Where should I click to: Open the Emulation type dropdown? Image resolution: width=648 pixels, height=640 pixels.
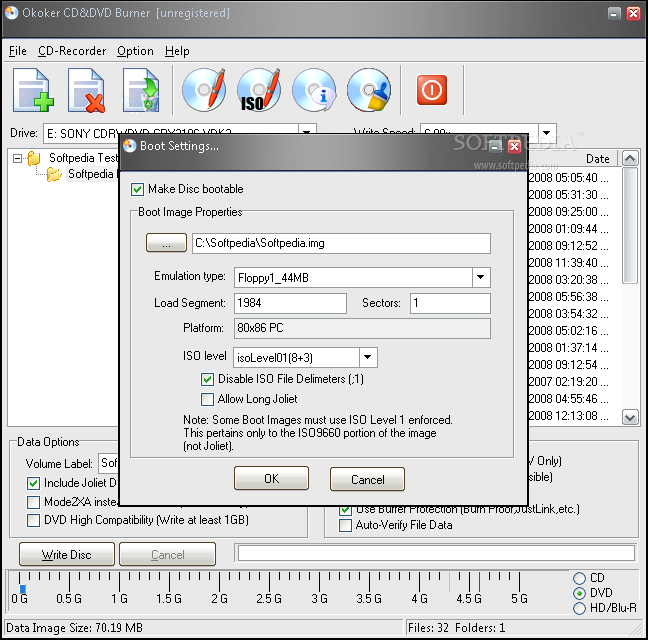tap(481, 278)
